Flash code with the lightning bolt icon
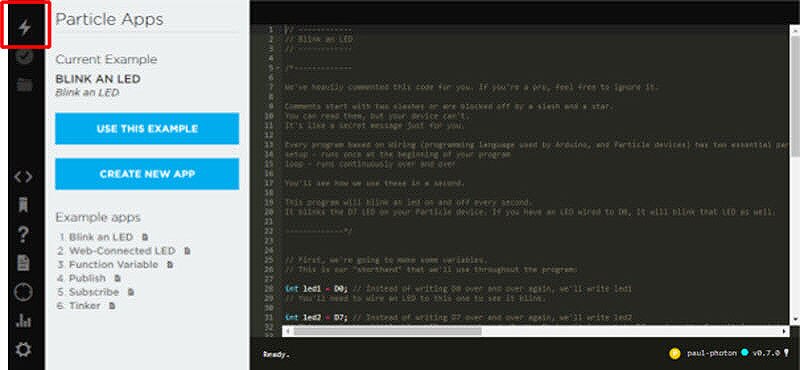The width and height of the screenshot is (800, 370). (x=24, y=27)
